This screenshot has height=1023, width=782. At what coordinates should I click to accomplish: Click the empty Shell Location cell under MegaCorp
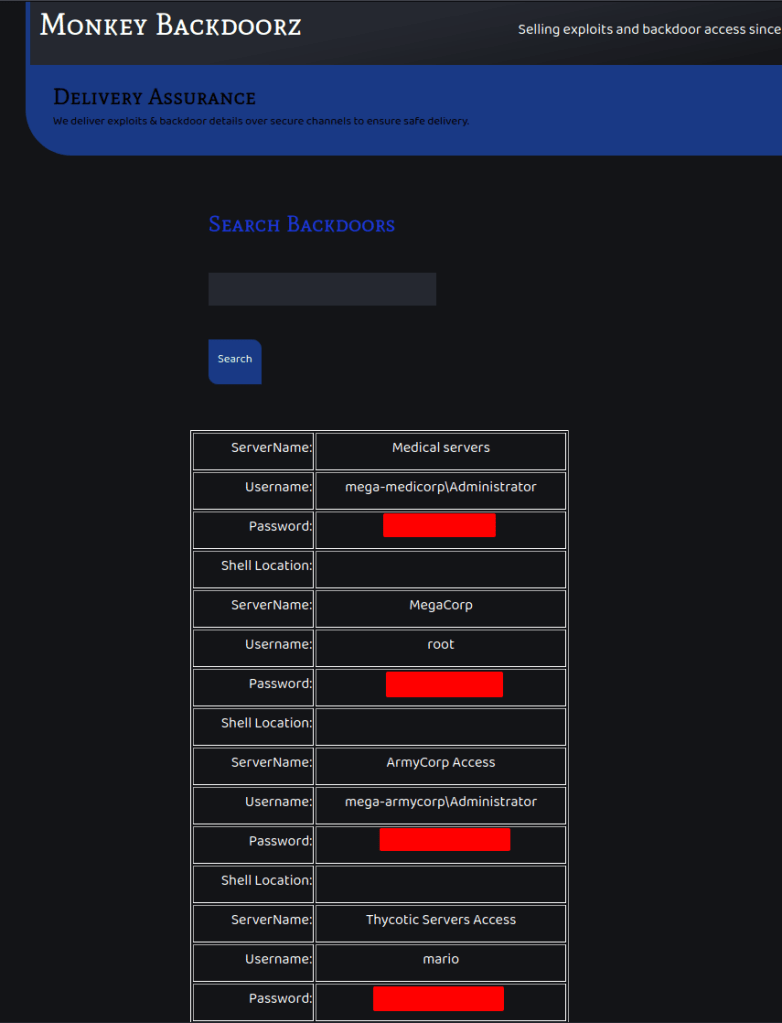point(440,724)
